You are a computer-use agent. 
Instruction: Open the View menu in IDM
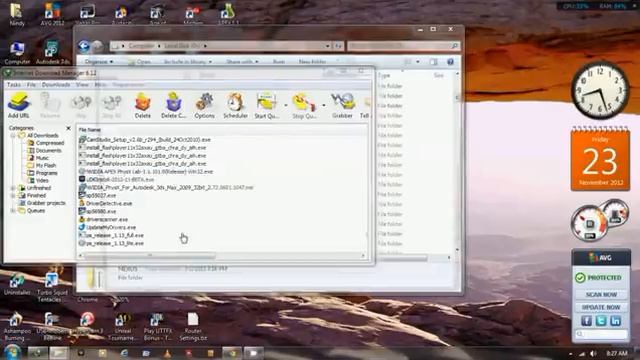[82, 84]
